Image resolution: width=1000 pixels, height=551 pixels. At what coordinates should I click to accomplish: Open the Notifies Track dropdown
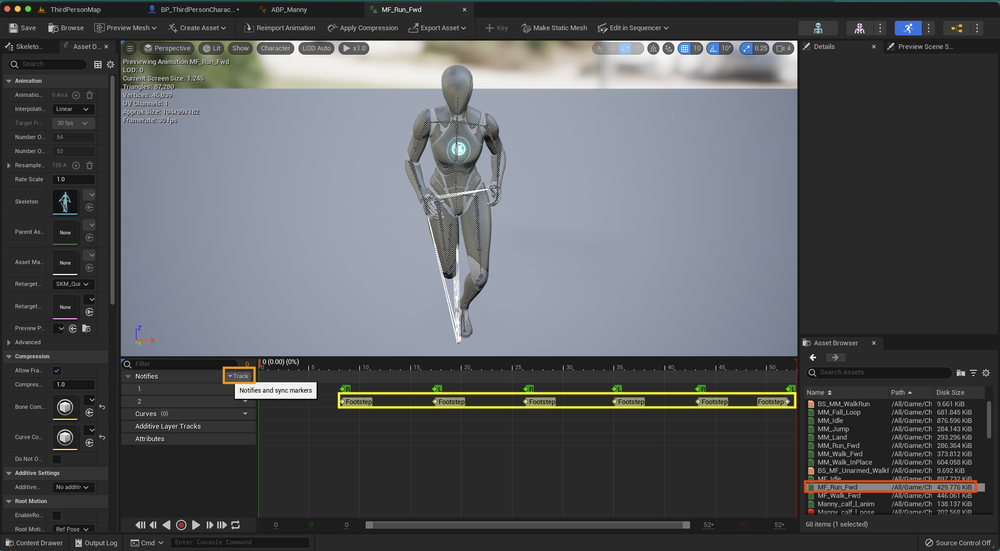tap(238, 376)
